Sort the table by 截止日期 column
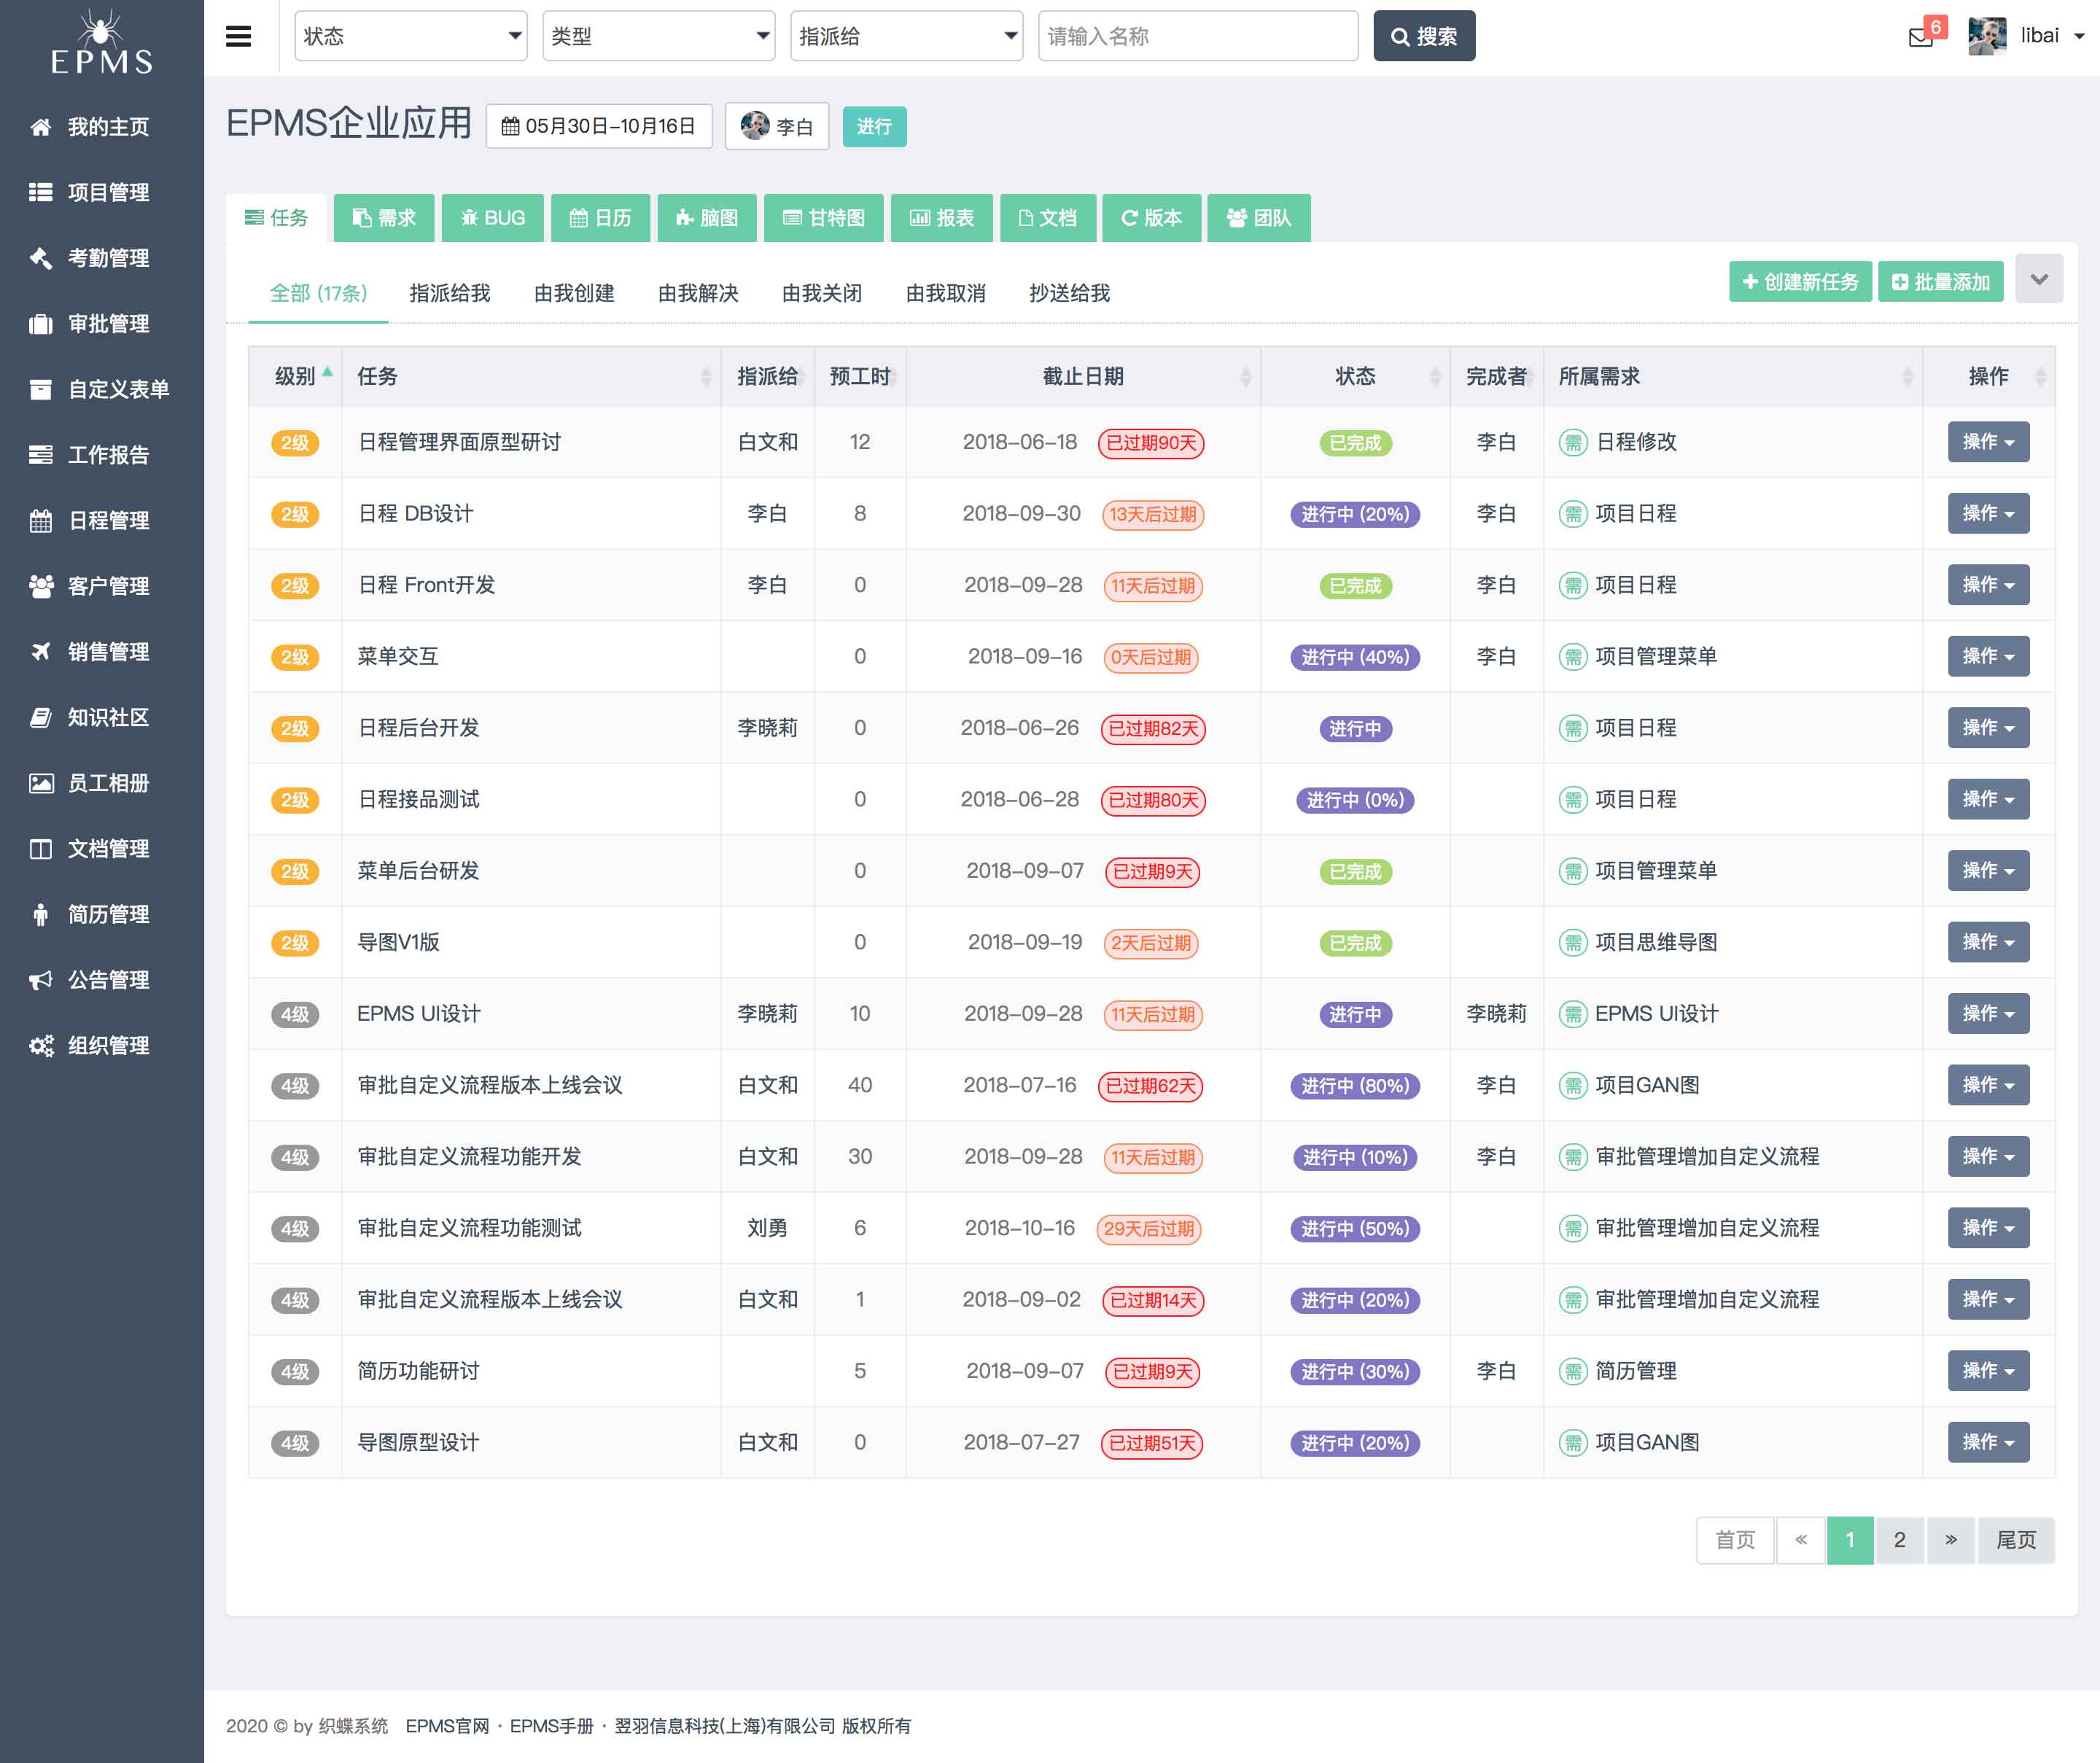The image size is (2100, 1763). tap(1083, 376)
